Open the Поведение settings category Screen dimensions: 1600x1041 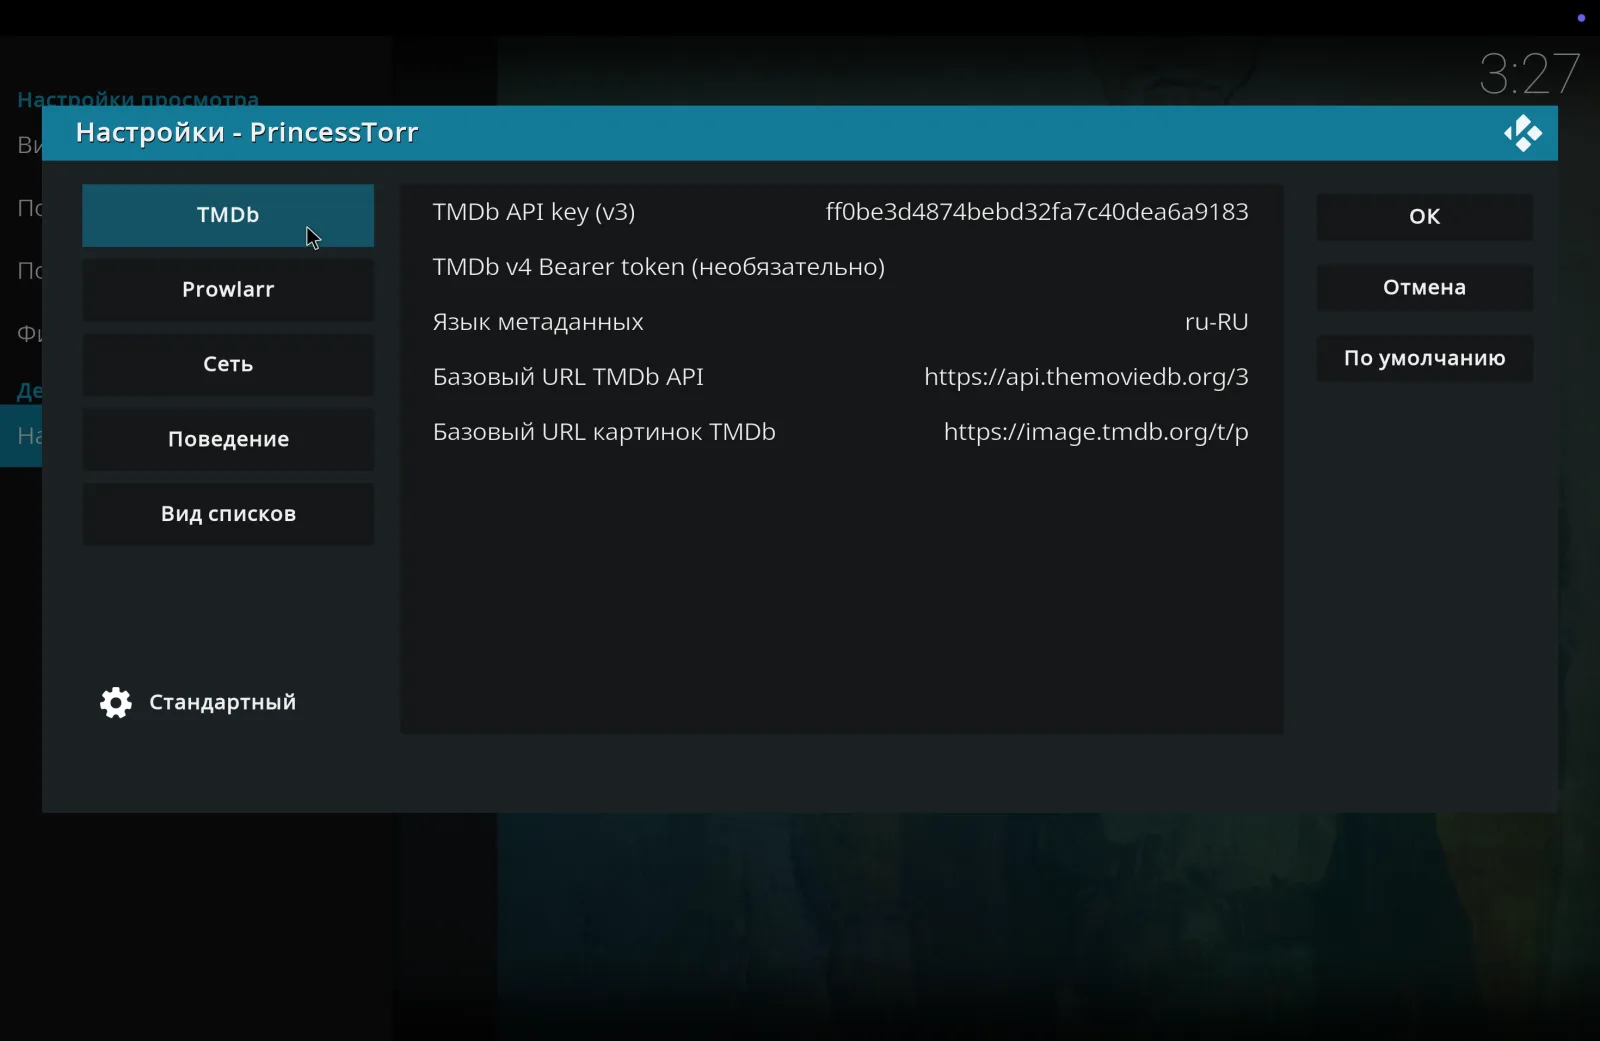(228, 440)
